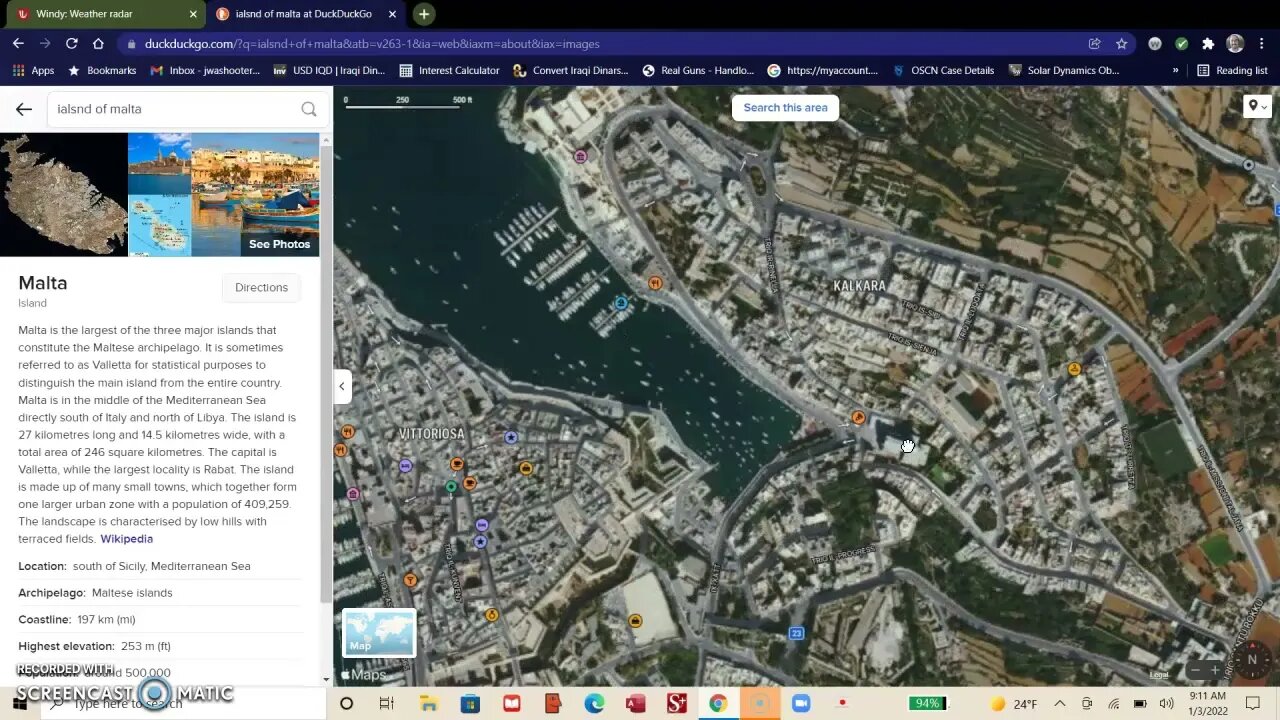Viewport: 1280px width, 720px height.
Task: Get Directions to Malta
Action: click(x=261, y=288)
